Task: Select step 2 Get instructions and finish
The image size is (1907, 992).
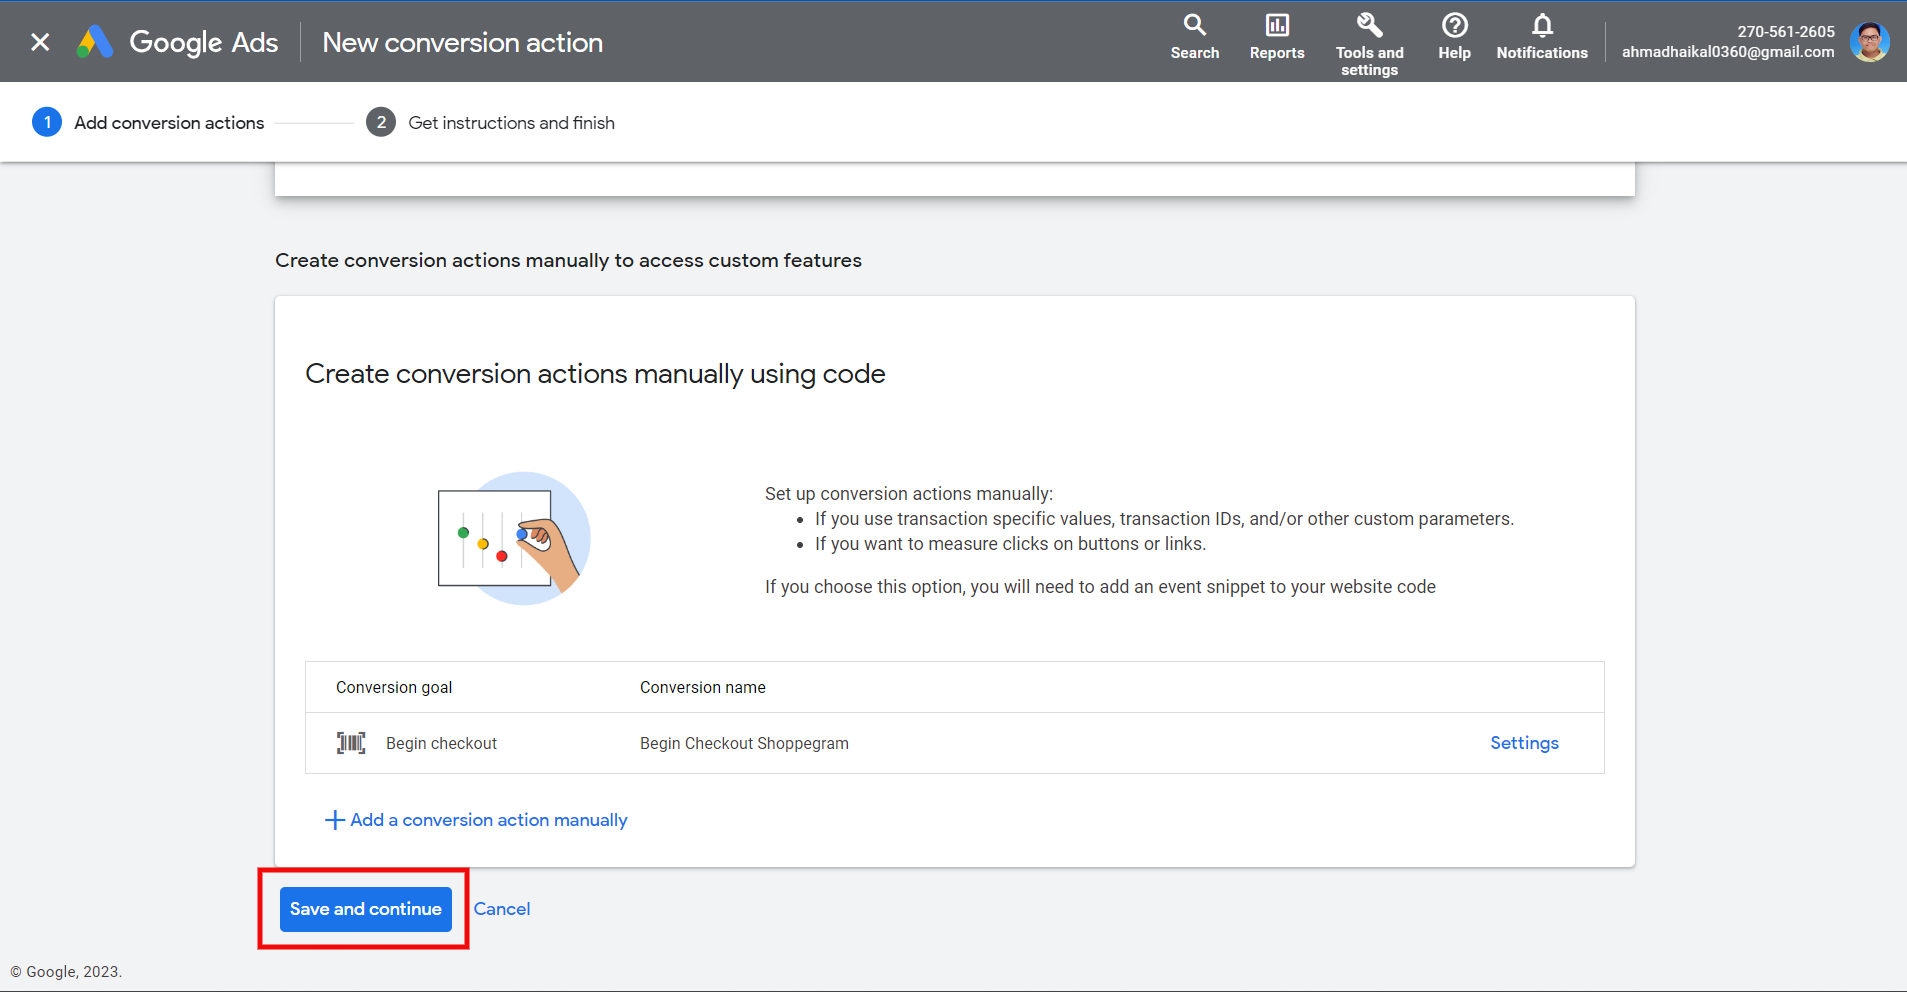Action: [x=490, y=122]
